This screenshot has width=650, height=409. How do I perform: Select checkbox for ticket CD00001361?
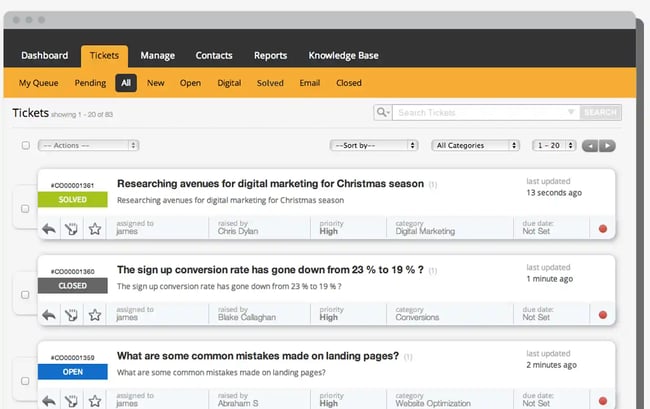coord(25,209)
